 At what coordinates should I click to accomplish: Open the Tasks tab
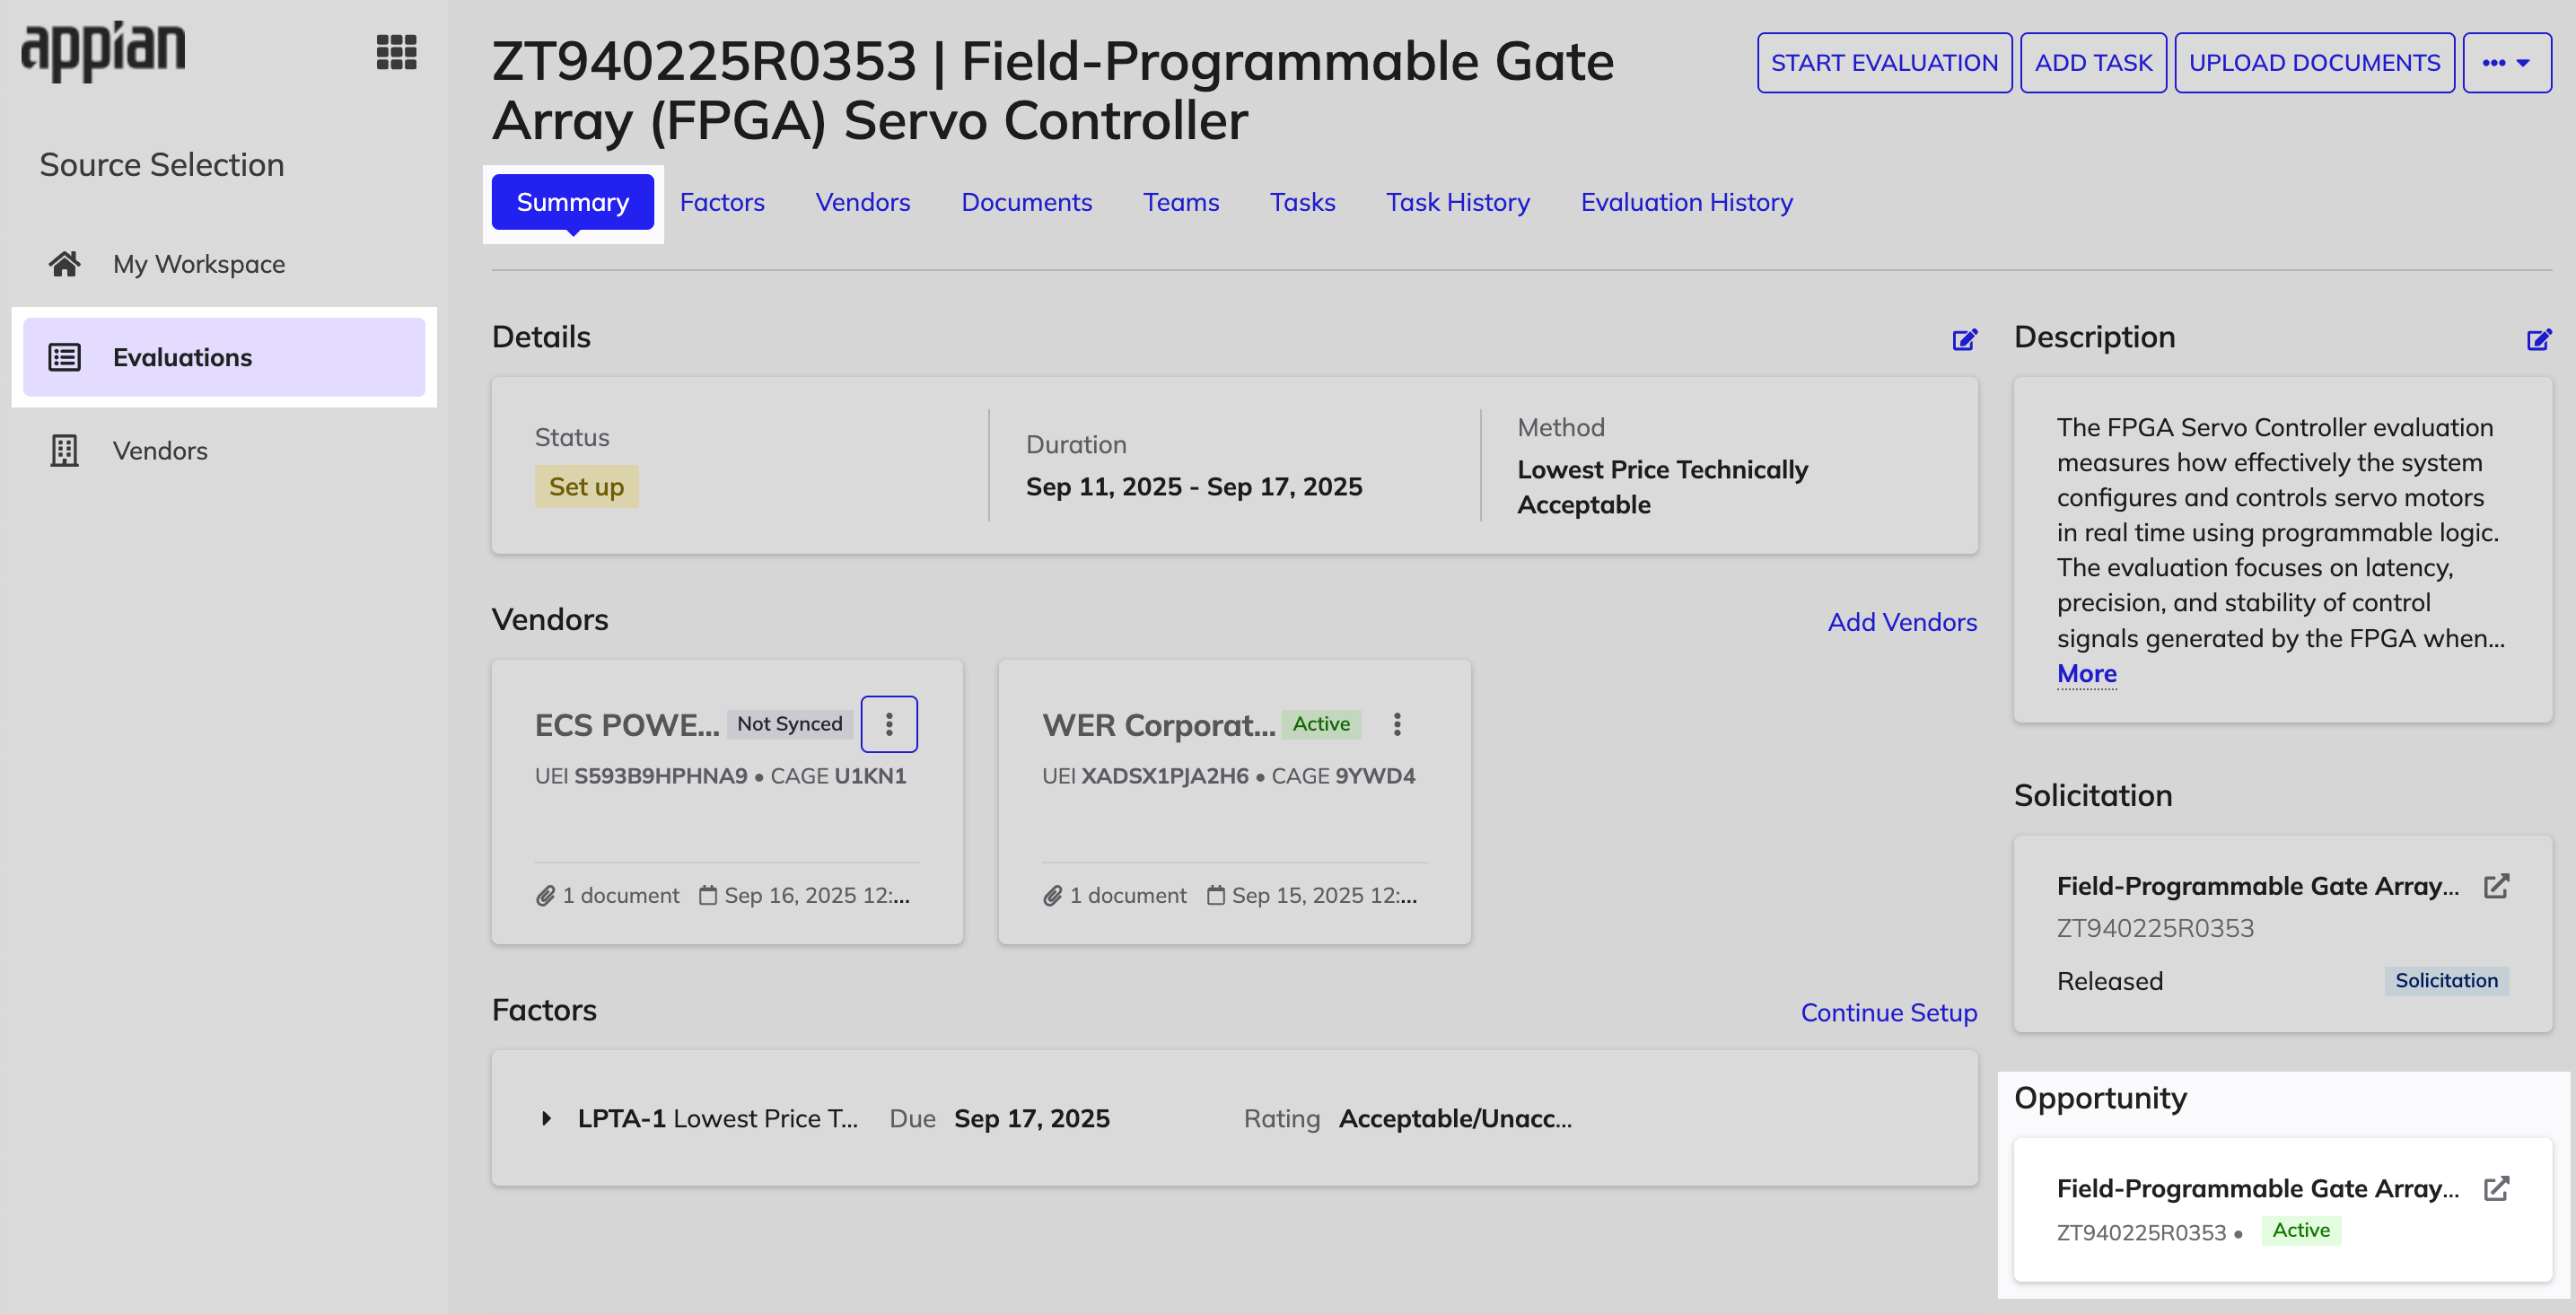pos(1302,202)
